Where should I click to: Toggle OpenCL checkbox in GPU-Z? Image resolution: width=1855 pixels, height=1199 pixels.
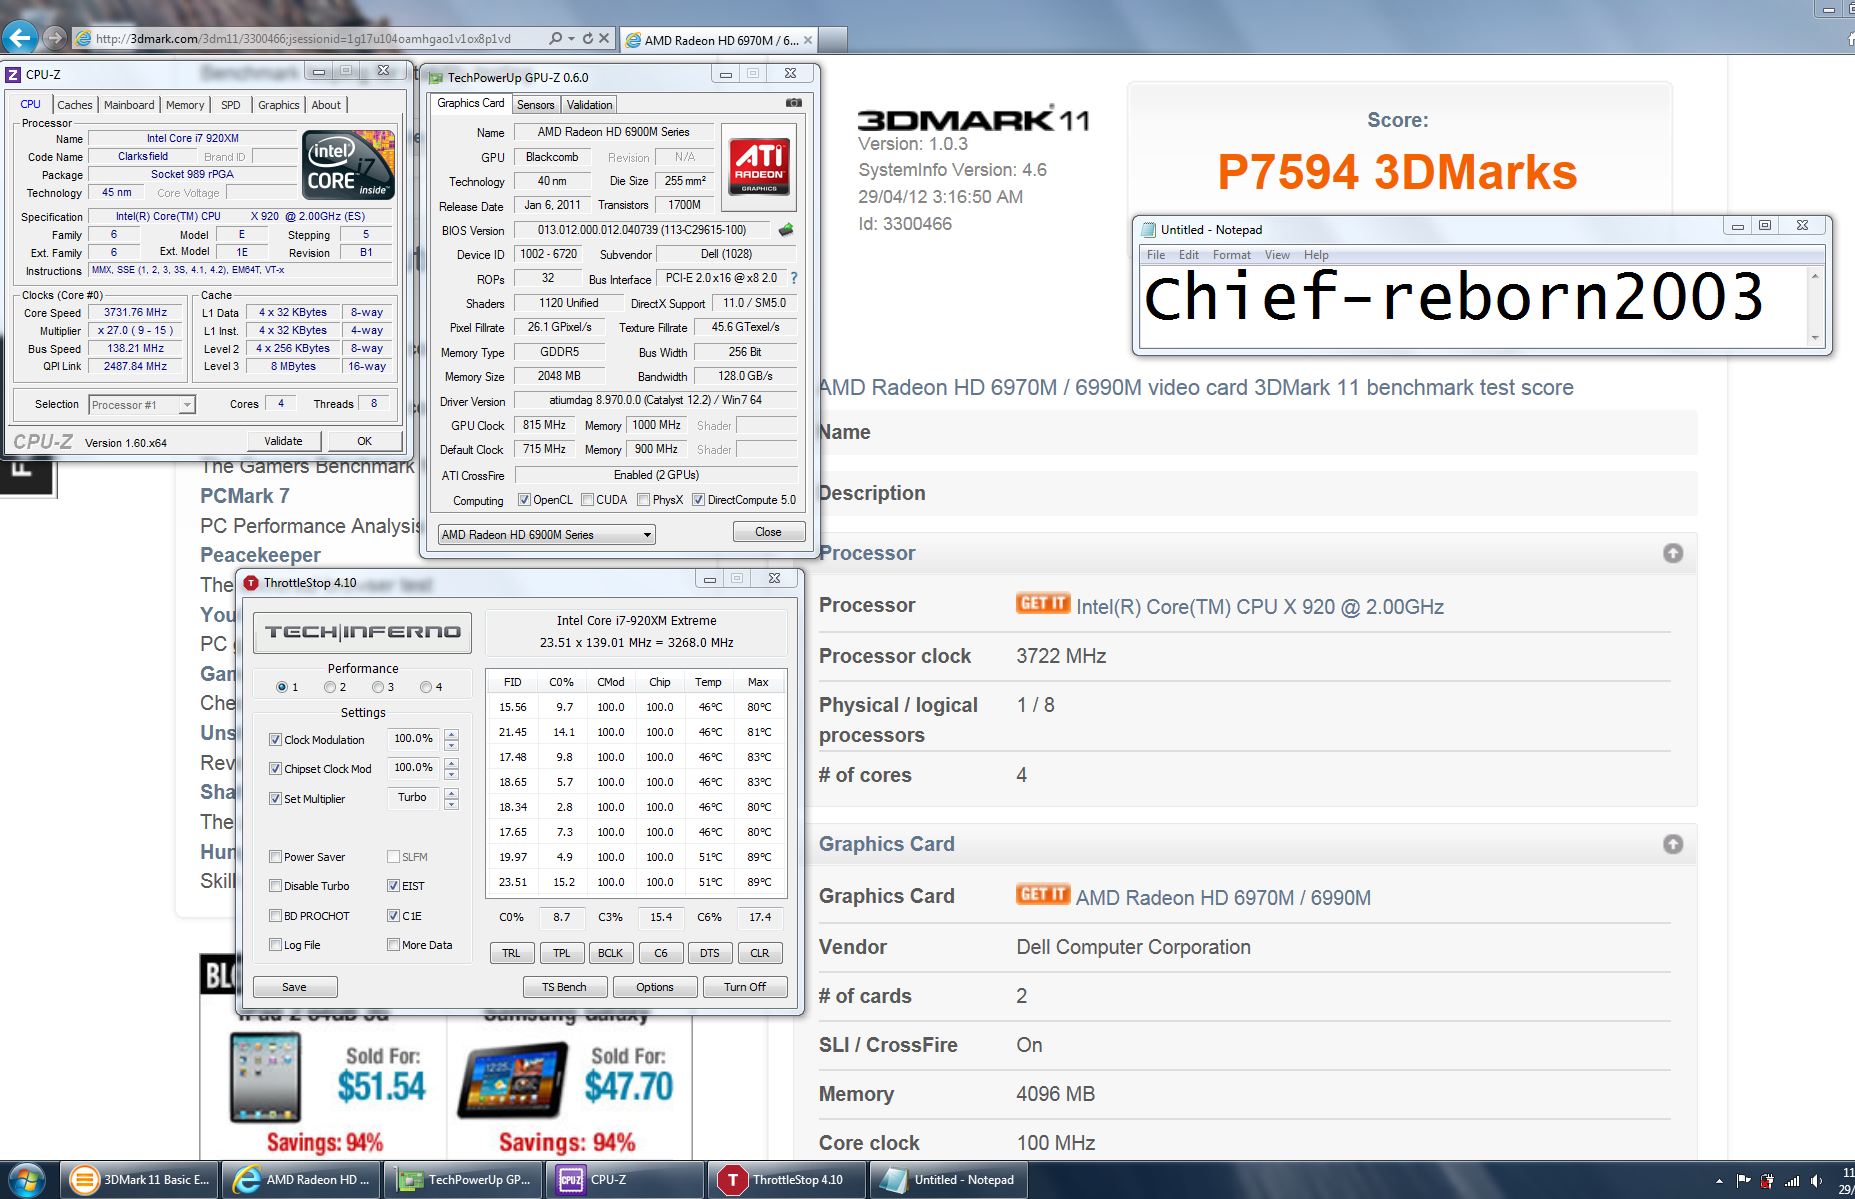(524, 500)
